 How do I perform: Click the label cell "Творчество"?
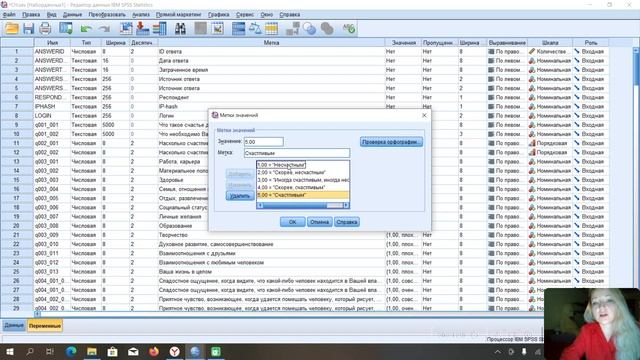[x=271, y=235]
